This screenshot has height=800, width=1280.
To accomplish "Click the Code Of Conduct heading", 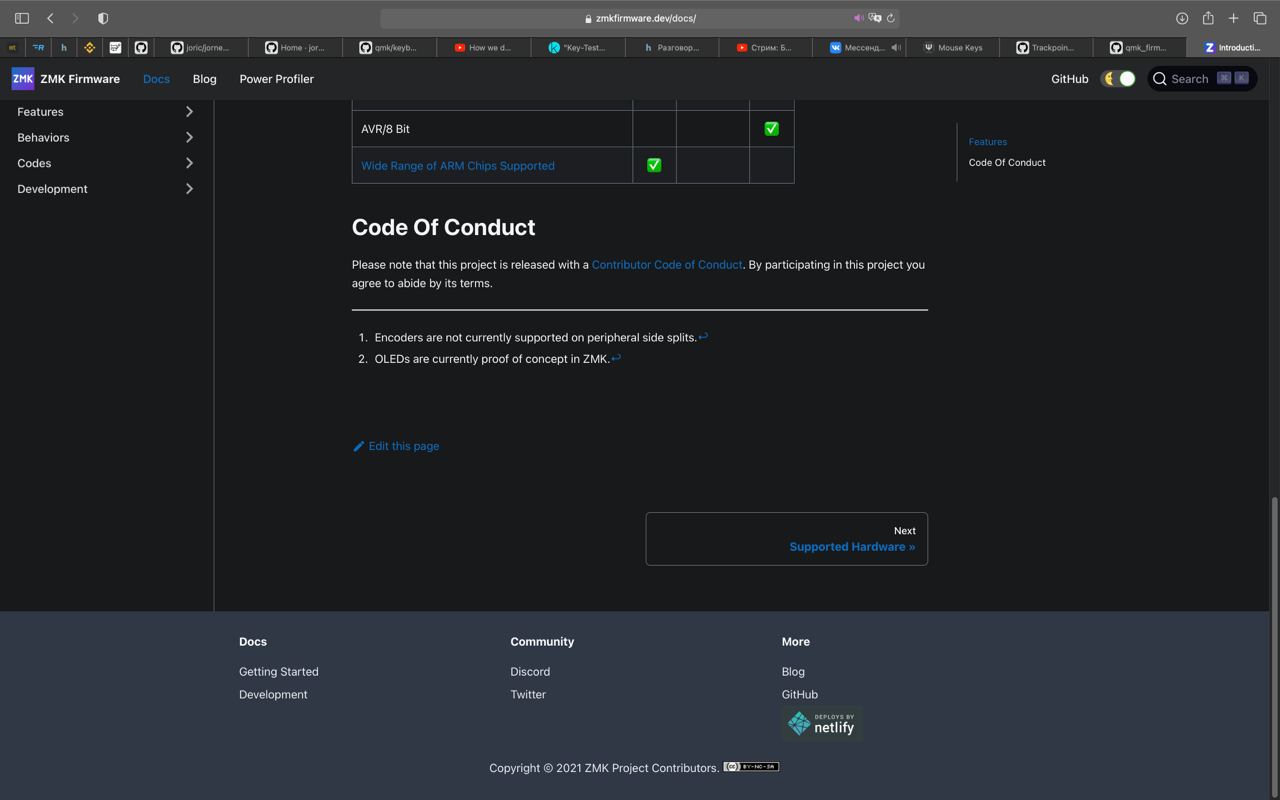I will point(443,227).
